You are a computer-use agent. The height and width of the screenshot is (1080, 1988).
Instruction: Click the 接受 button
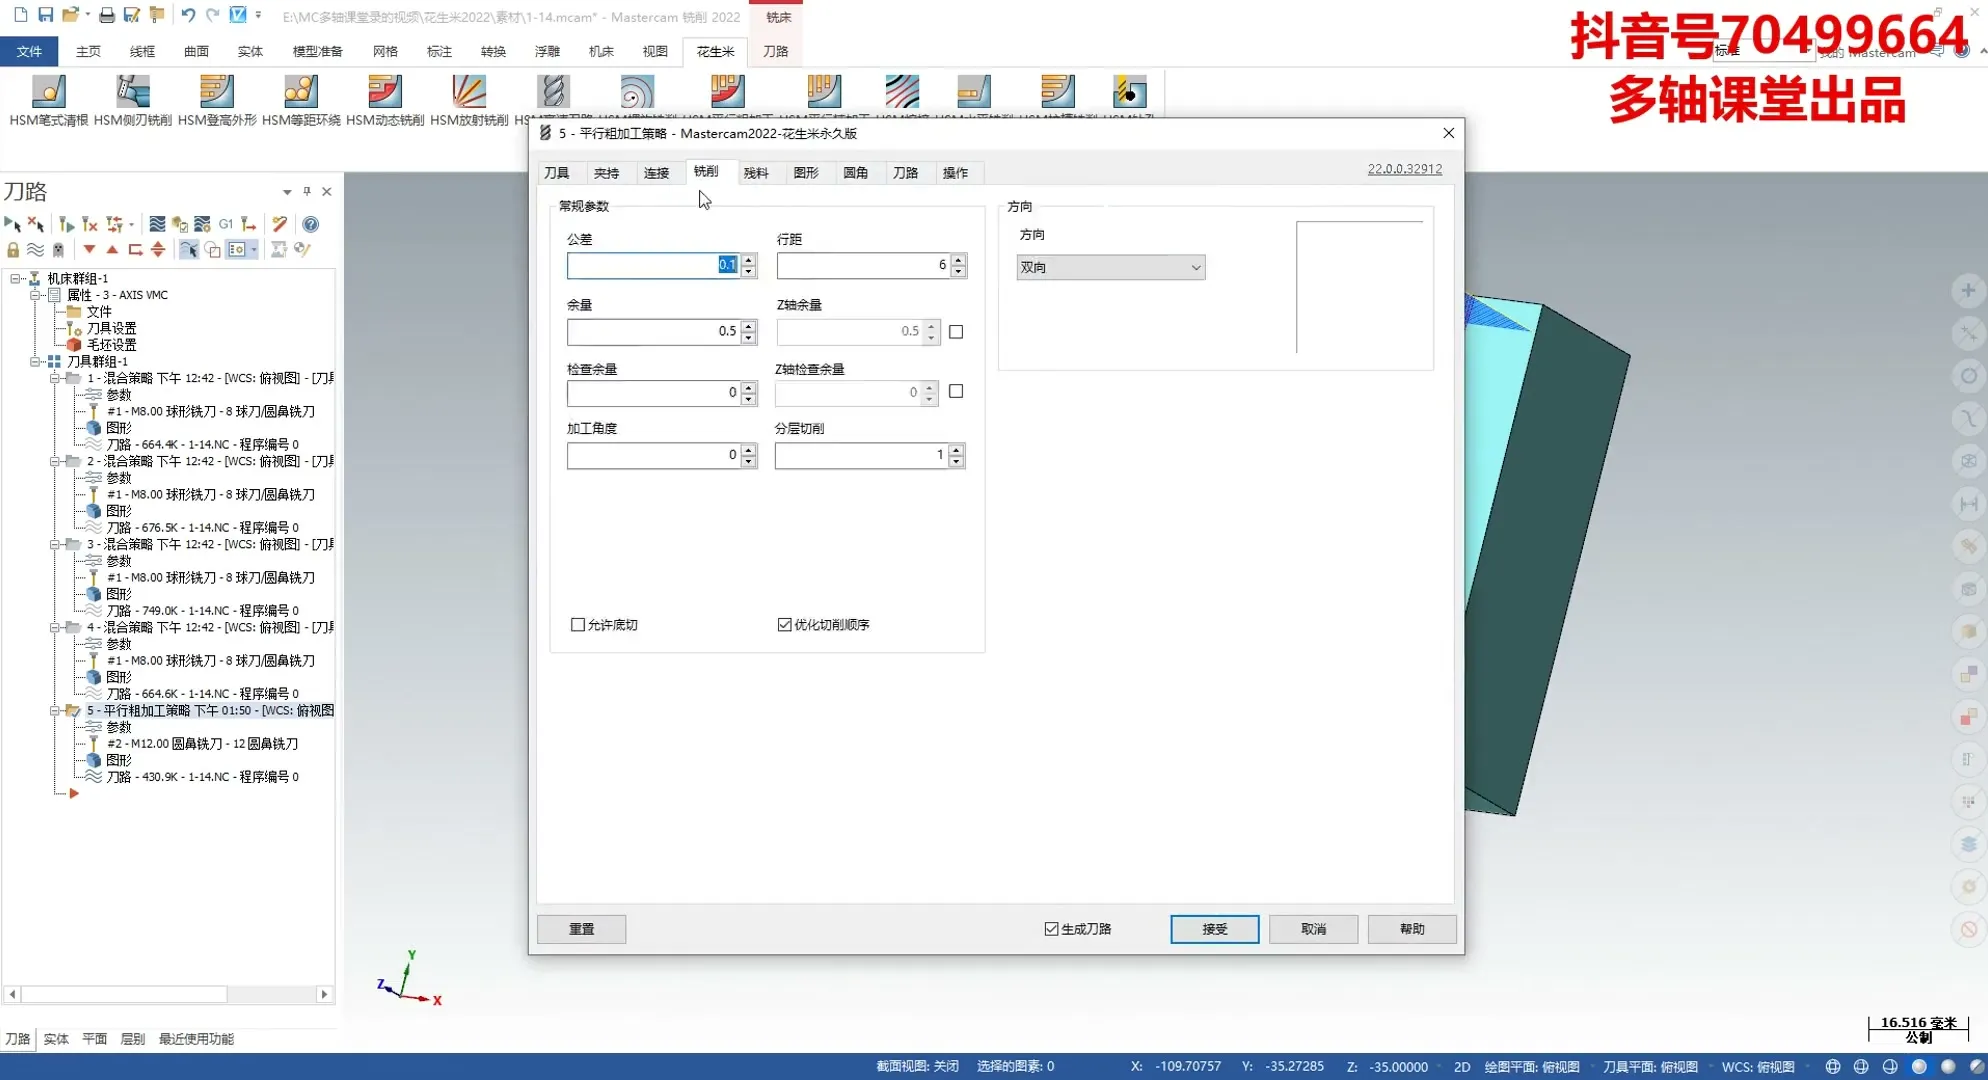click(1214, 929)
